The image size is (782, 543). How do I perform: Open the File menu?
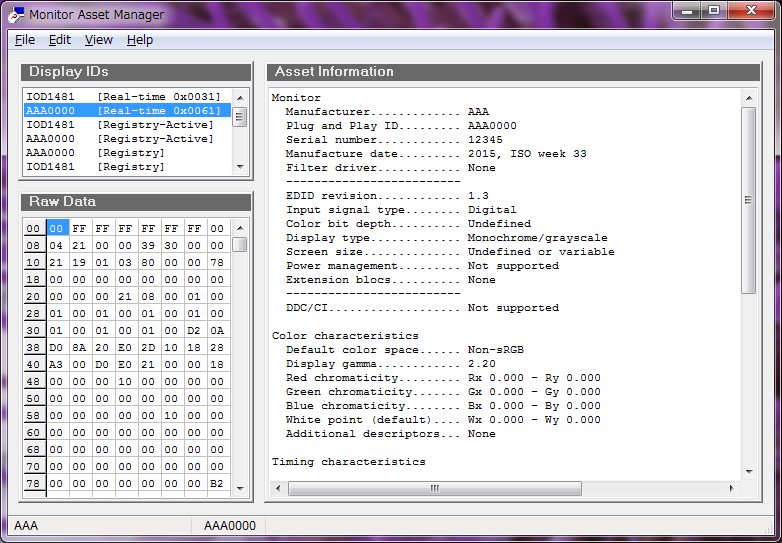(24, 40)
